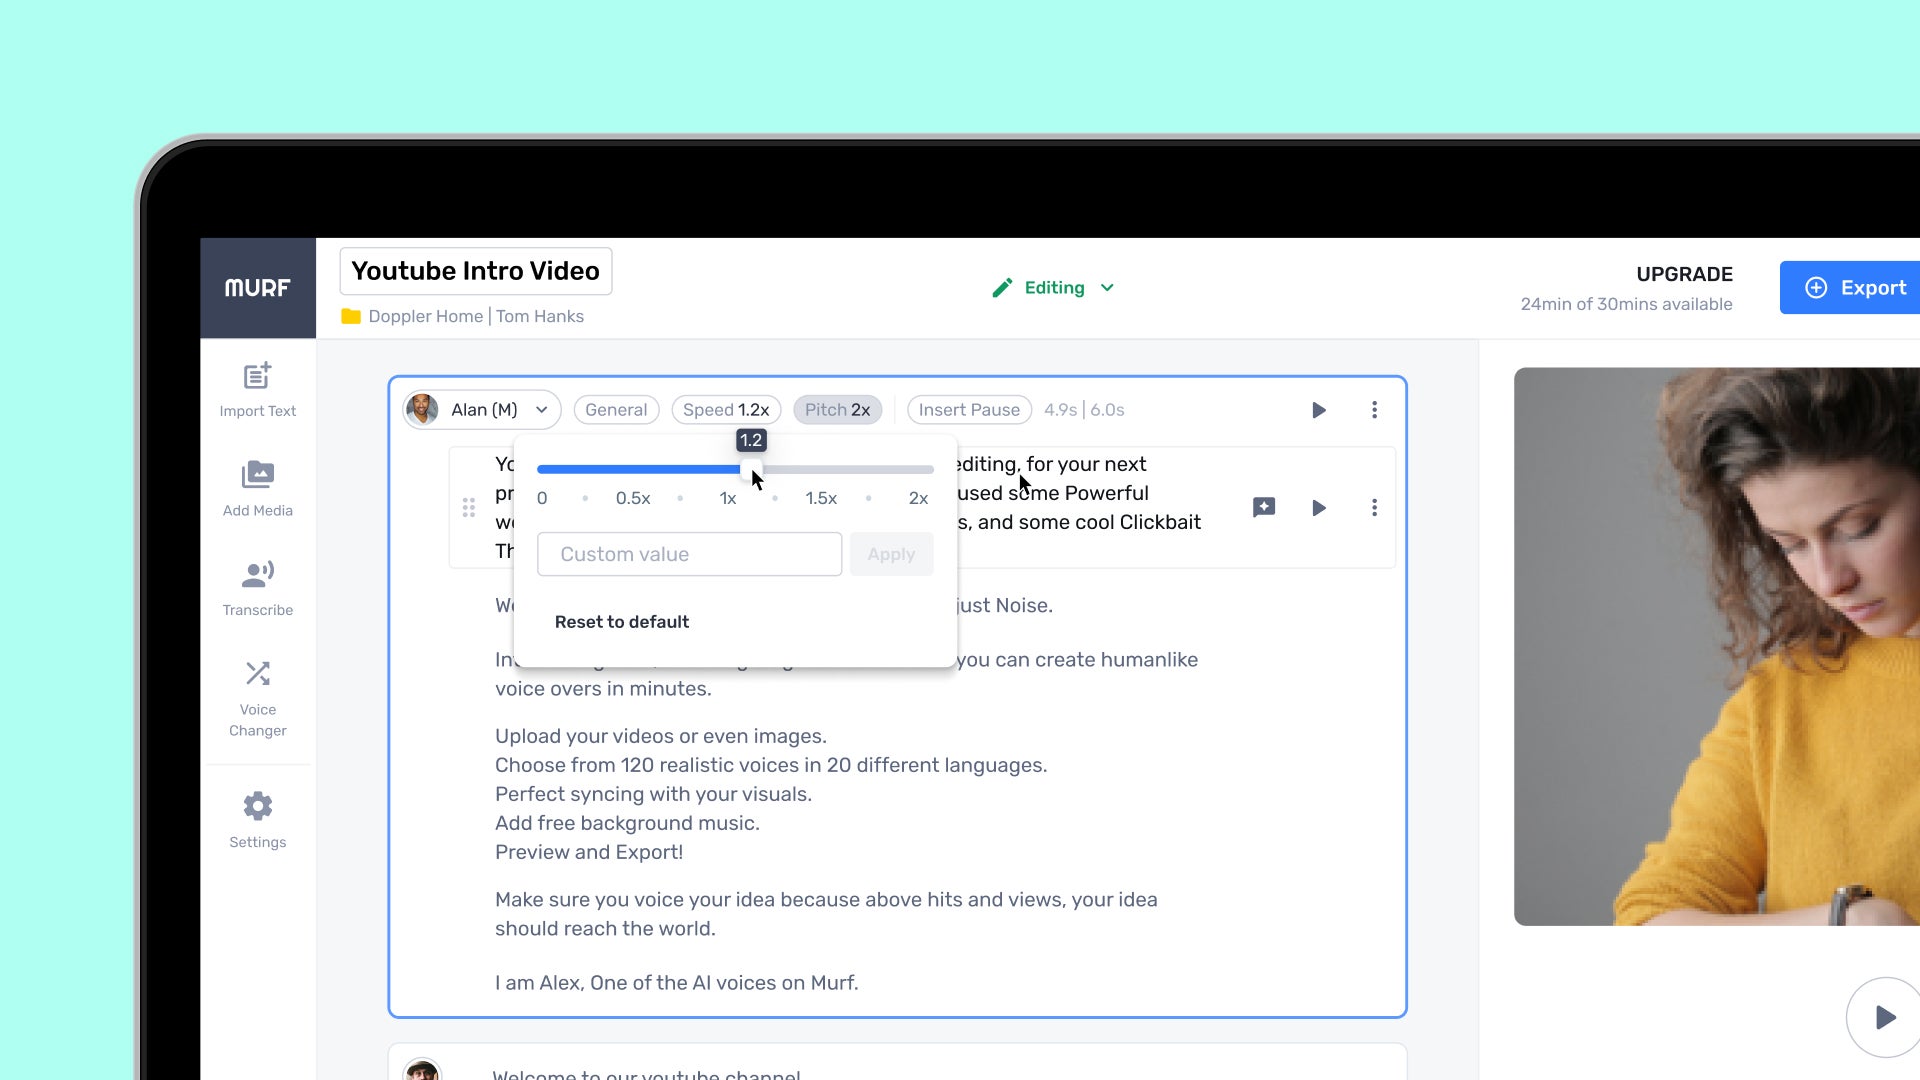1920x1080 pixels.
Task: Click the Apply button for custom value
Action: coord(890,554)
